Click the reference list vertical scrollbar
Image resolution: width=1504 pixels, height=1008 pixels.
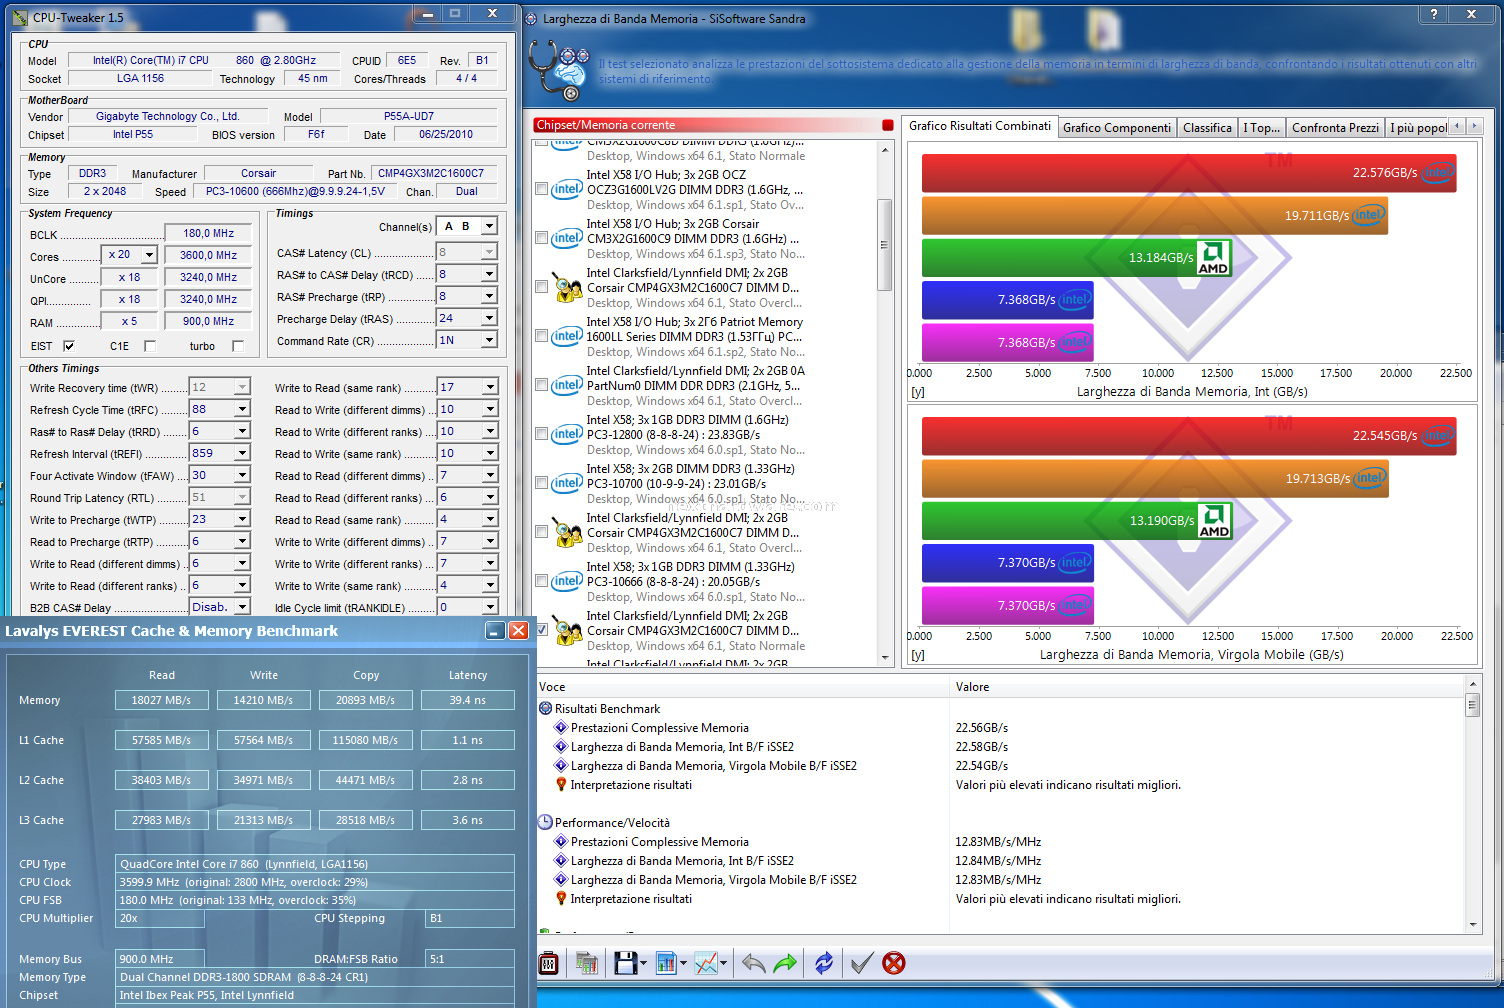point(884,245)
